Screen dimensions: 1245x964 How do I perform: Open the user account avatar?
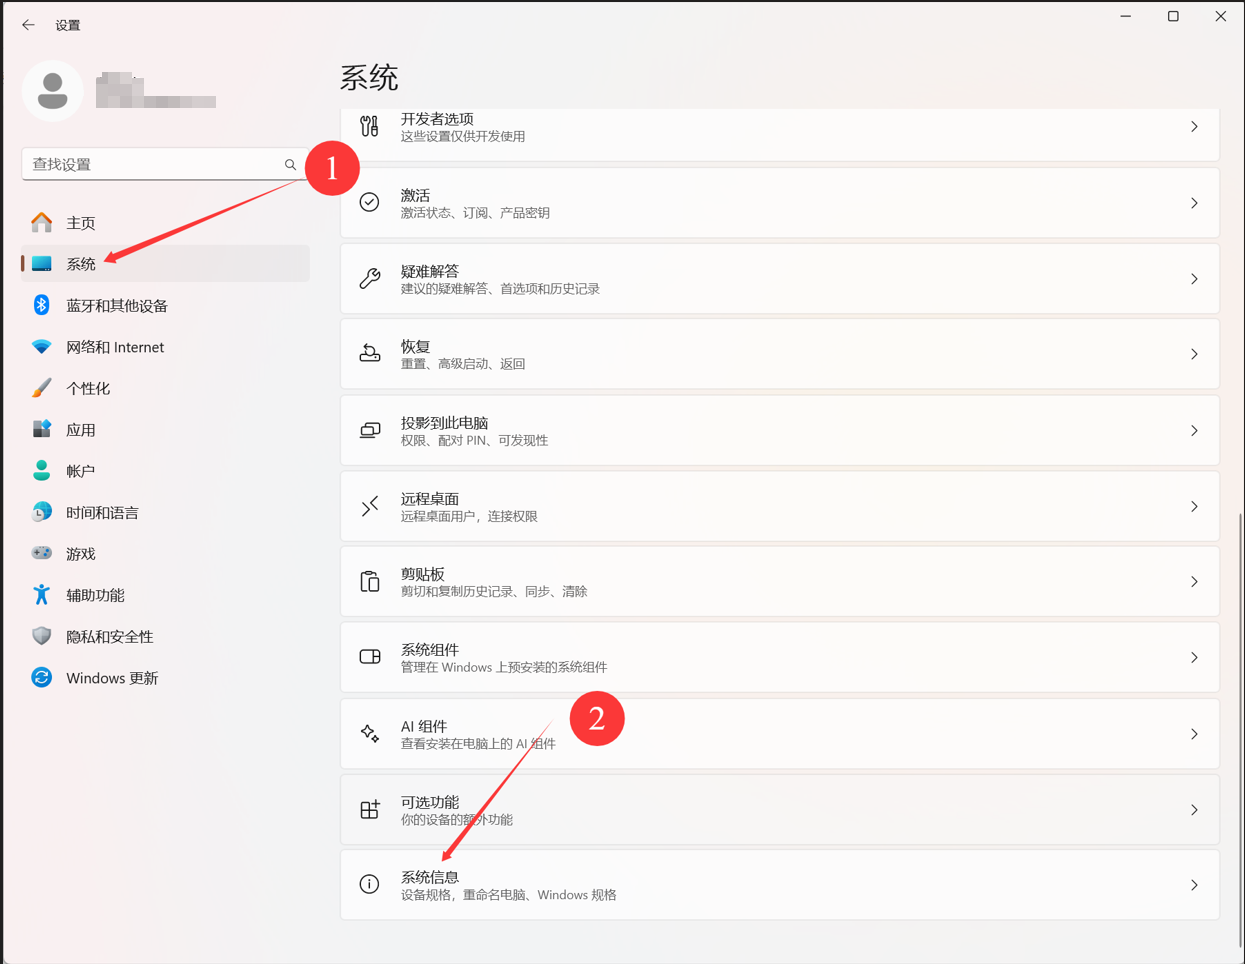coord(52,91)
